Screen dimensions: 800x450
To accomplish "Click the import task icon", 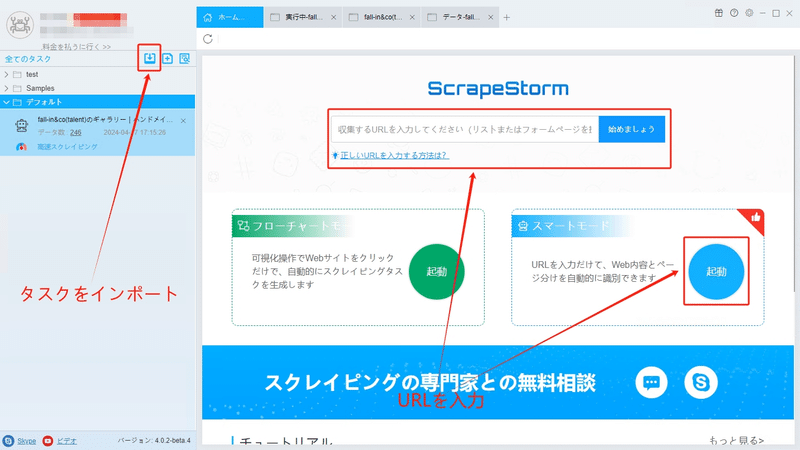I will pos(149,58).
